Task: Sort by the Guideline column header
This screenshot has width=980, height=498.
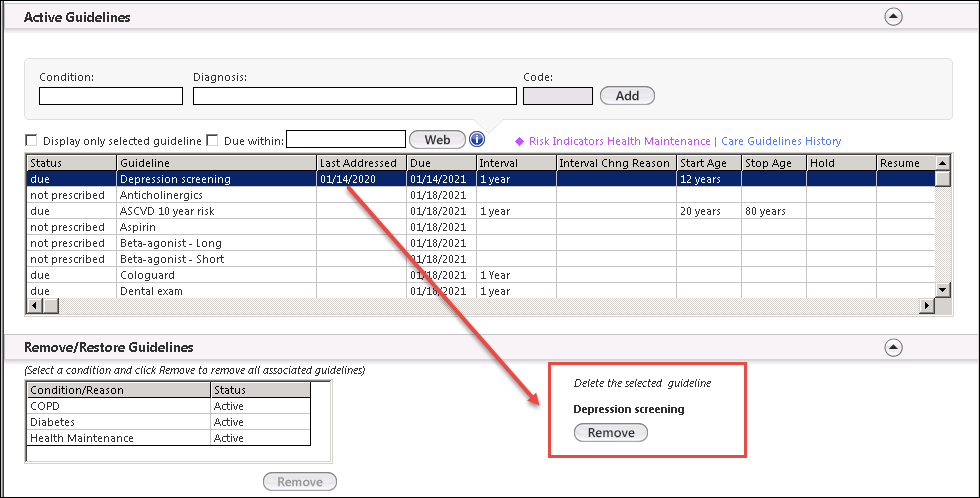Action: [217, 163]
